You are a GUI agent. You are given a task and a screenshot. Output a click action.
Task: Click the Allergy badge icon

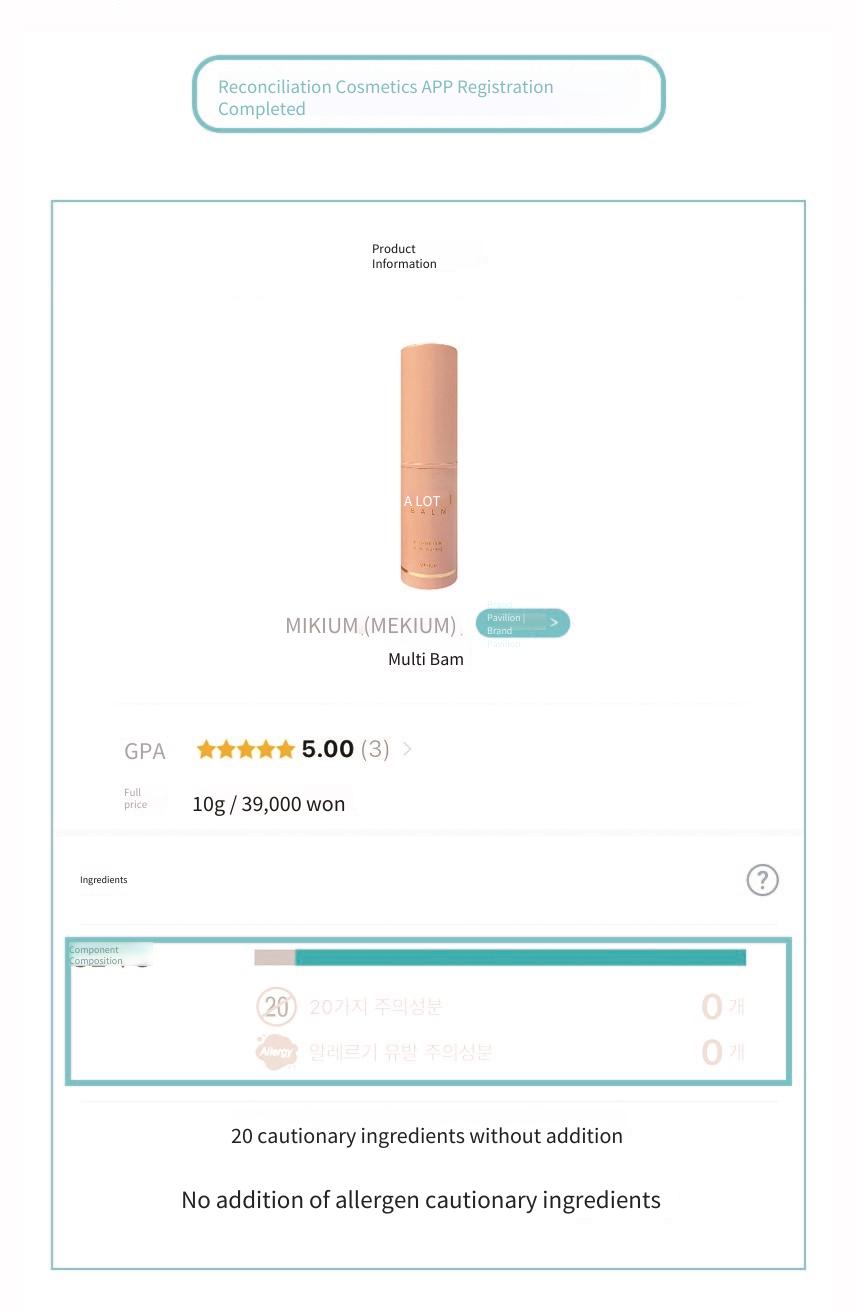[276, 1052]
